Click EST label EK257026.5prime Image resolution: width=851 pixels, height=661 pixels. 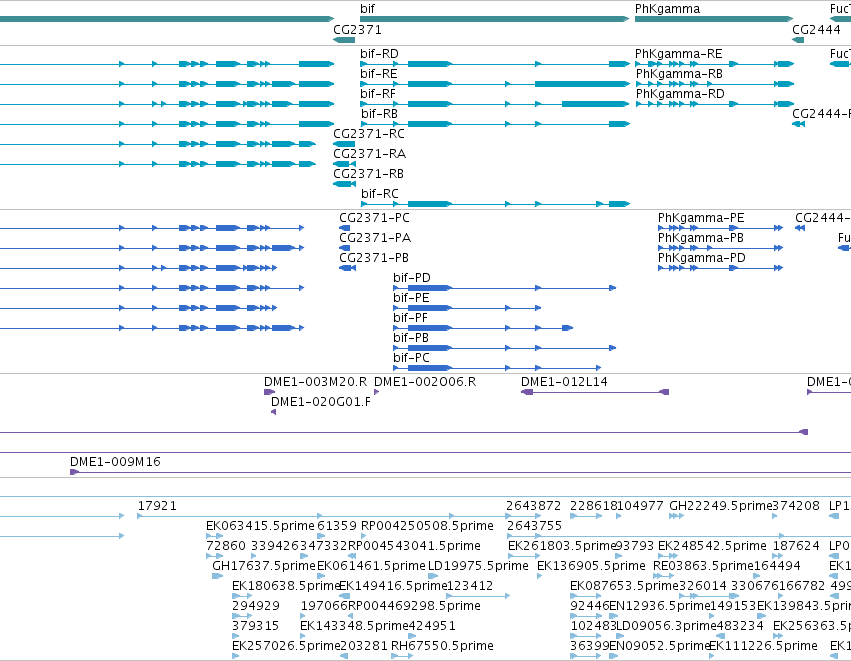pyautogui.click(x=285, y=646)
